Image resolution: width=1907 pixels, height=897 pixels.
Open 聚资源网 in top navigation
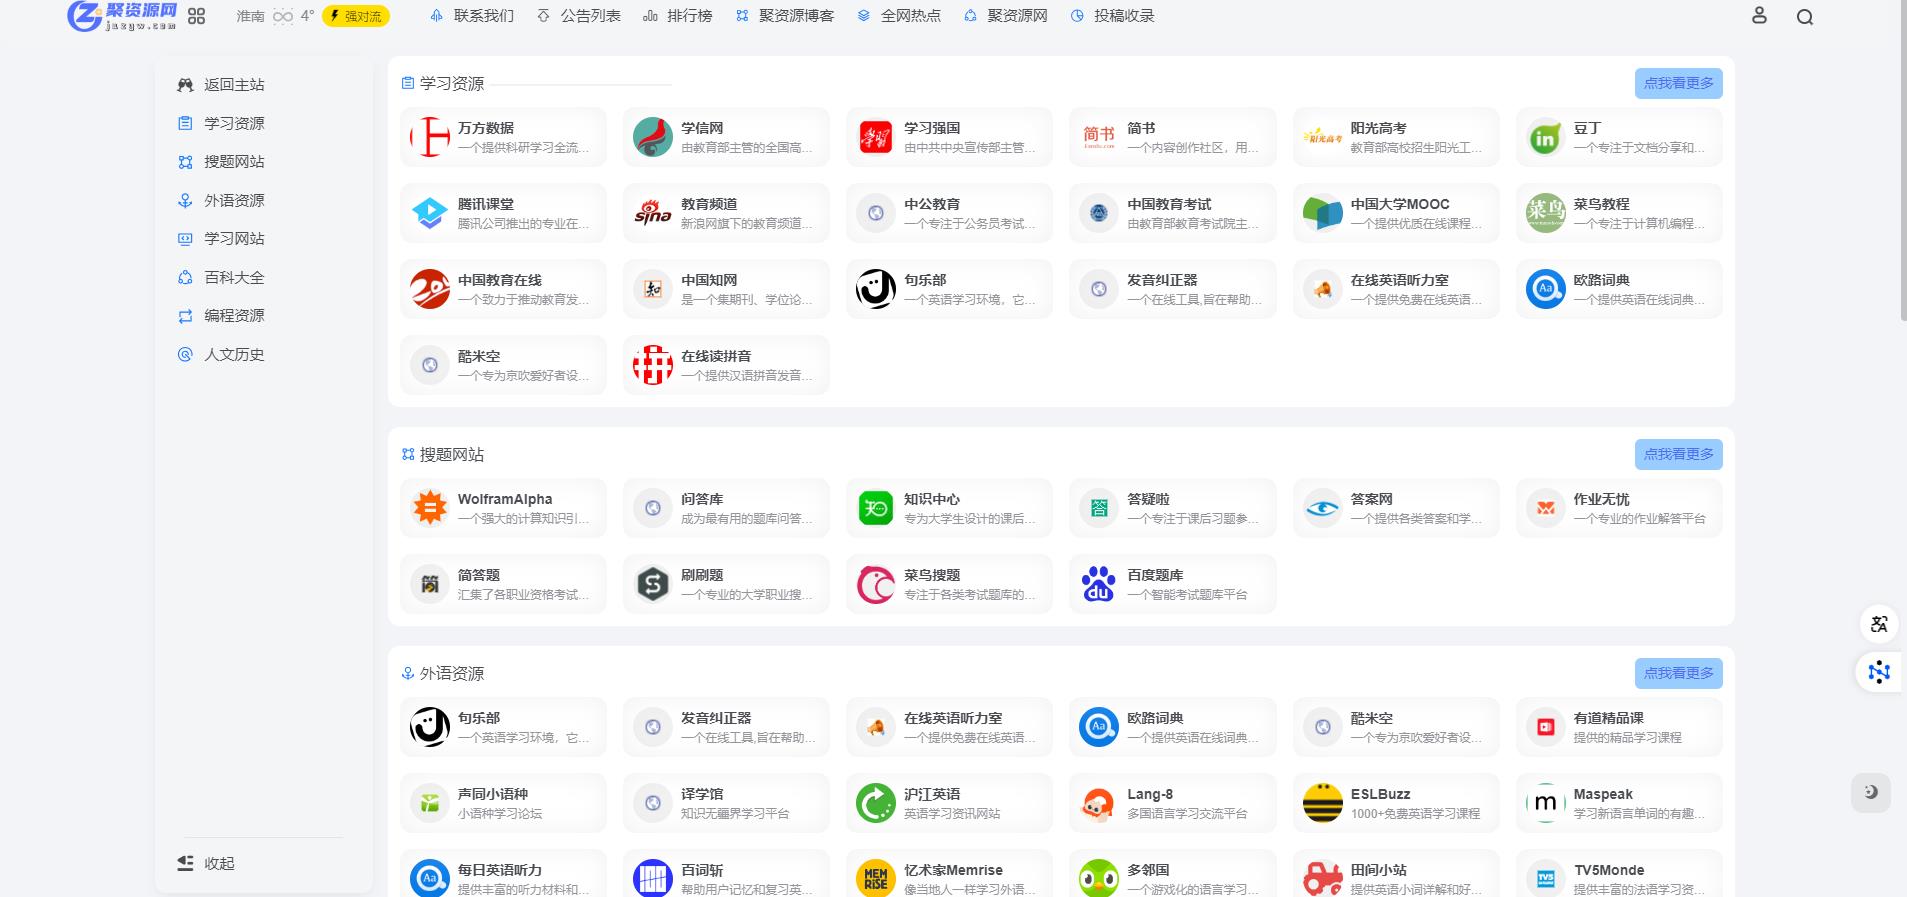(1006, 16)
